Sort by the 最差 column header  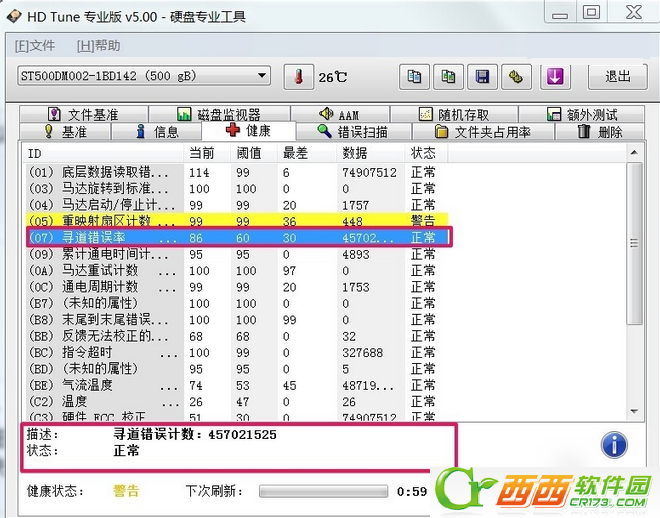(x=307, y=153)
